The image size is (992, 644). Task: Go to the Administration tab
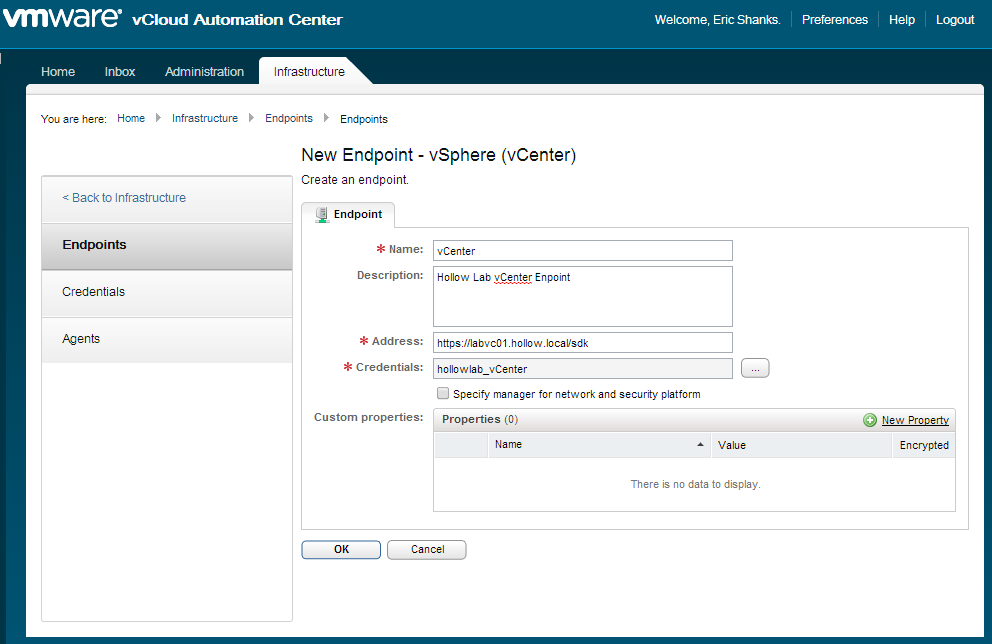pyautogui.click(x=204, y=72)
